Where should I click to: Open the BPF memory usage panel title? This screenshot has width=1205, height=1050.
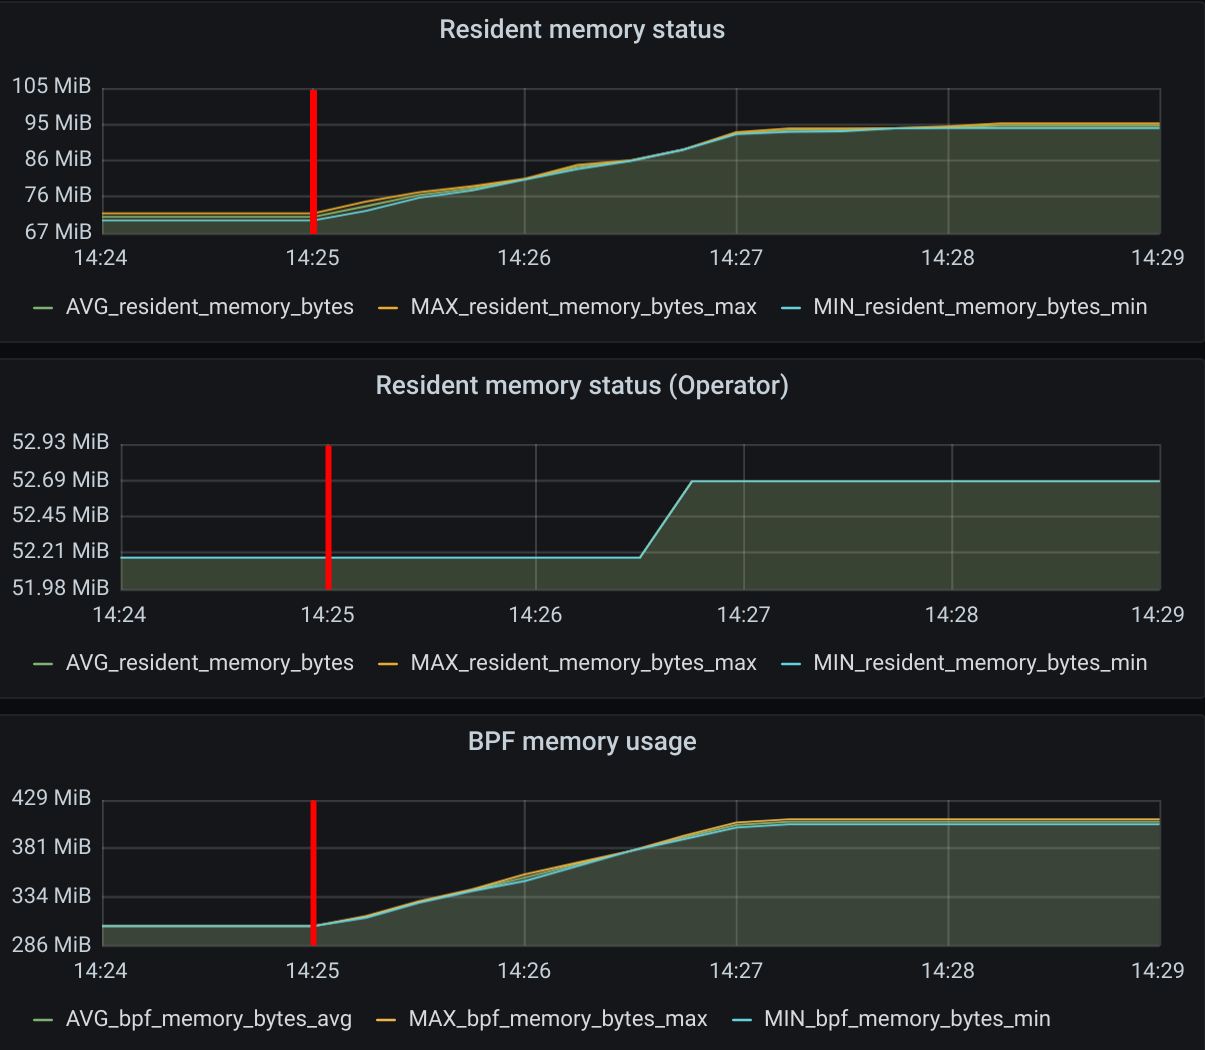click(x=582, y=741)
